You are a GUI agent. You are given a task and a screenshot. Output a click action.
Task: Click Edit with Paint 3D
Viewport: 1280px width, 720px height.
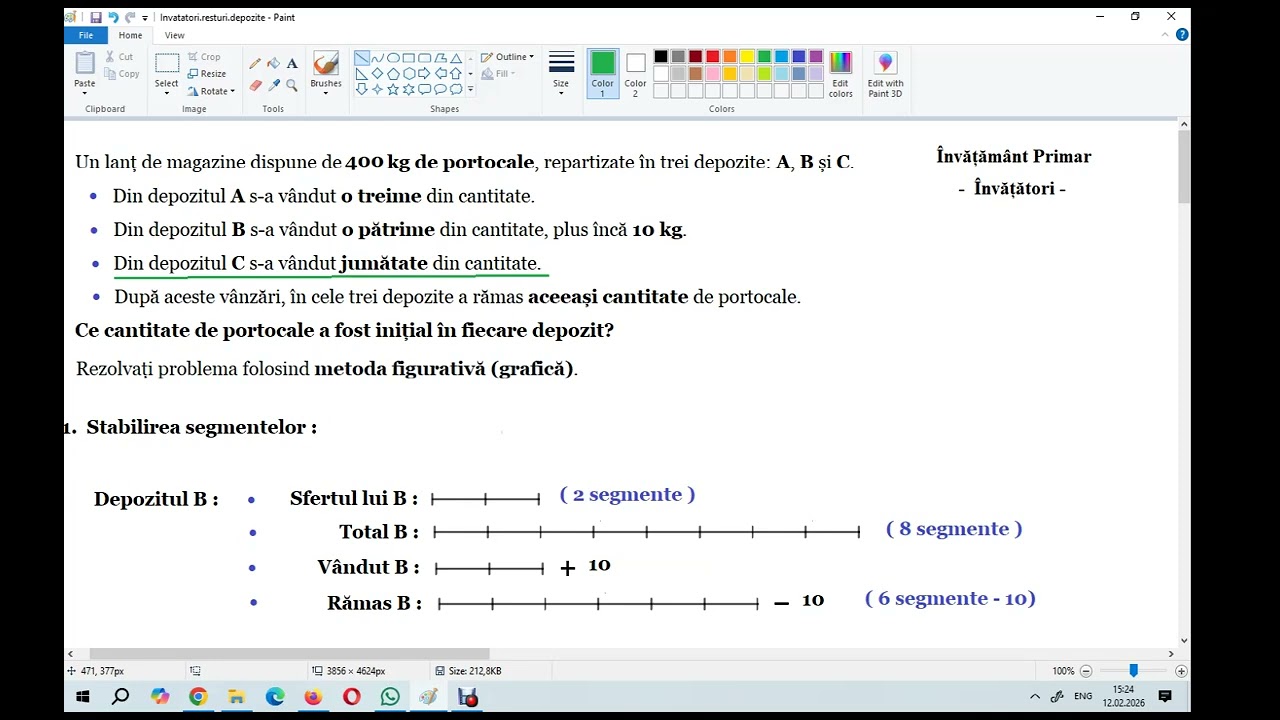click(x=885, y=75)
